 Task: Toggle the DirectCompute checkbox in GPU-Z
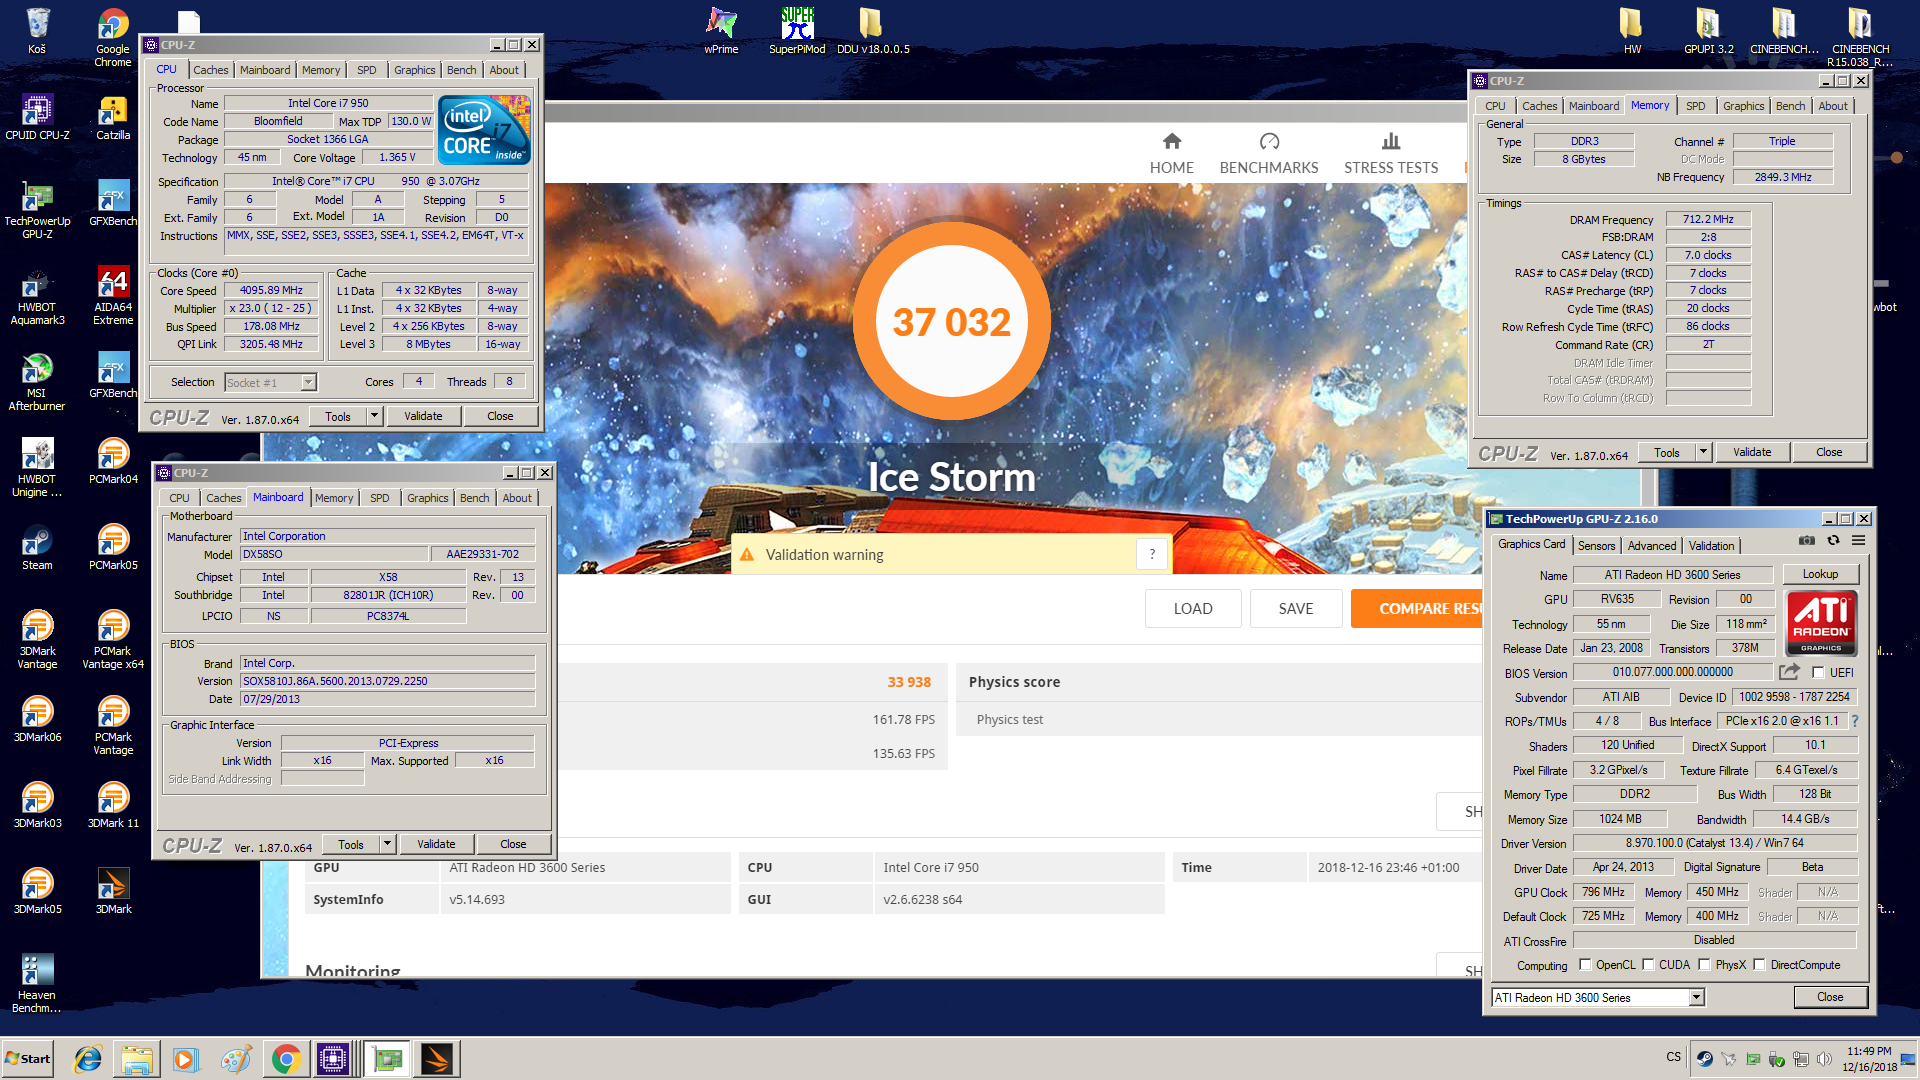(x=1759, y=965)
